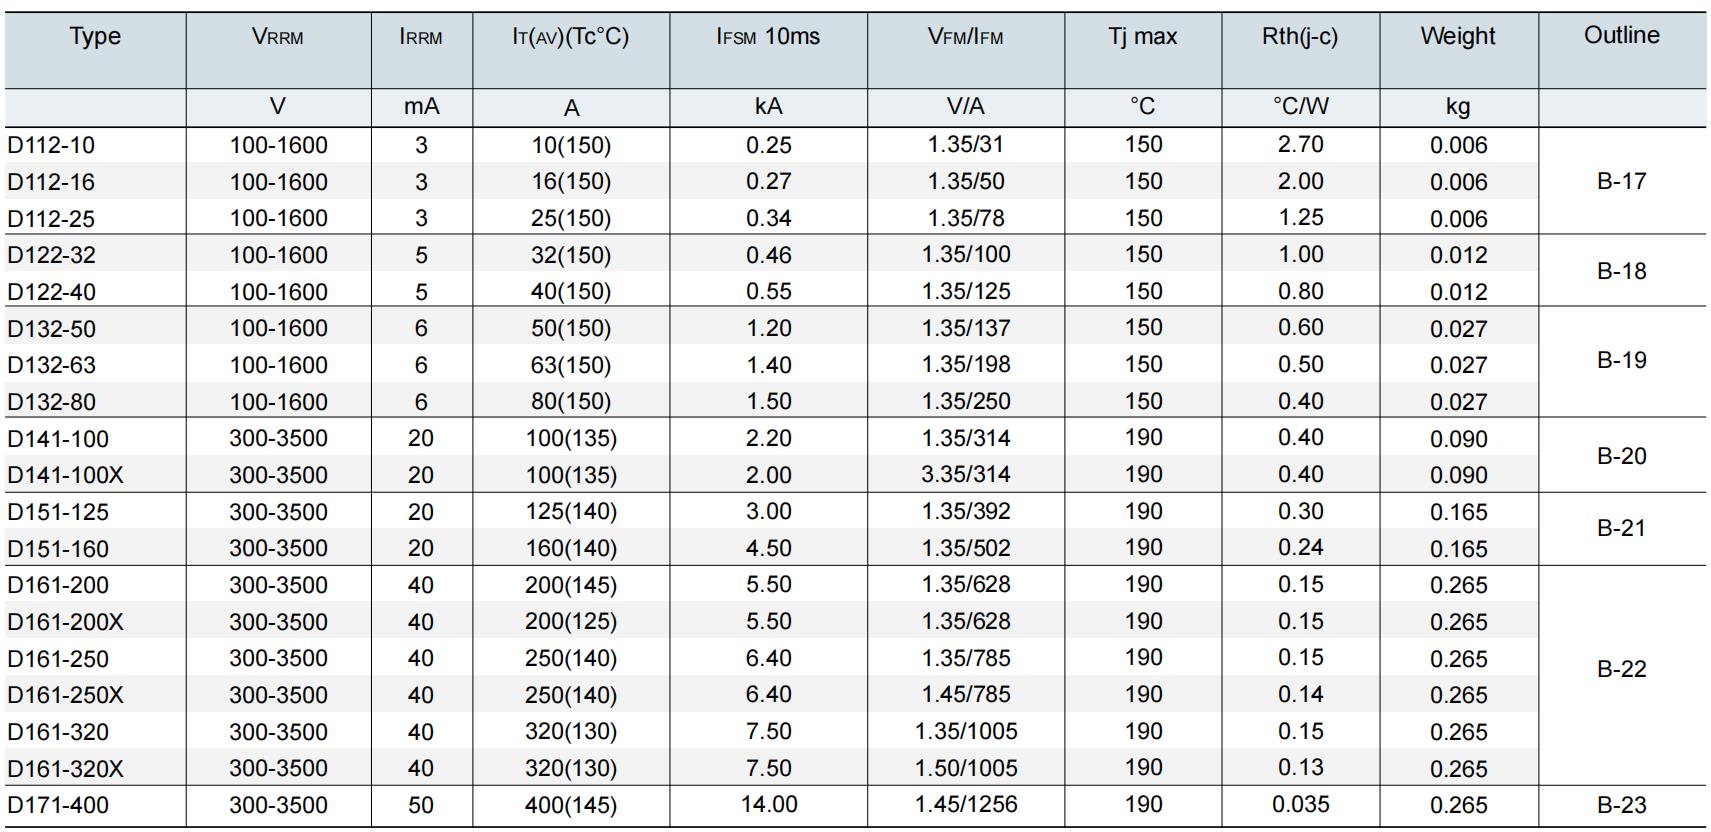
Task: Click the B-22 outline reference
Action: [1621, 669]
